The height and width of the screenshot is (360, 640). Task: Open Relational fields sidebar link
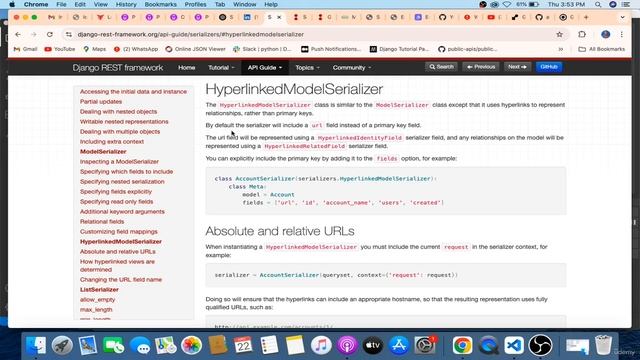(x=102, y=222)
